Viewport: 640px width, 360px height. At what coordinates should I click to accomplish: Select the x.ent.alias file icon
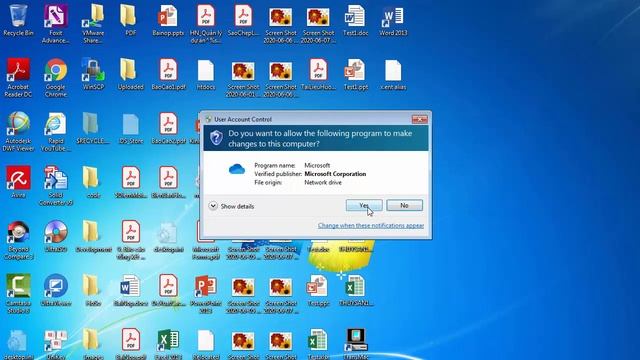(x=393, y=74)
